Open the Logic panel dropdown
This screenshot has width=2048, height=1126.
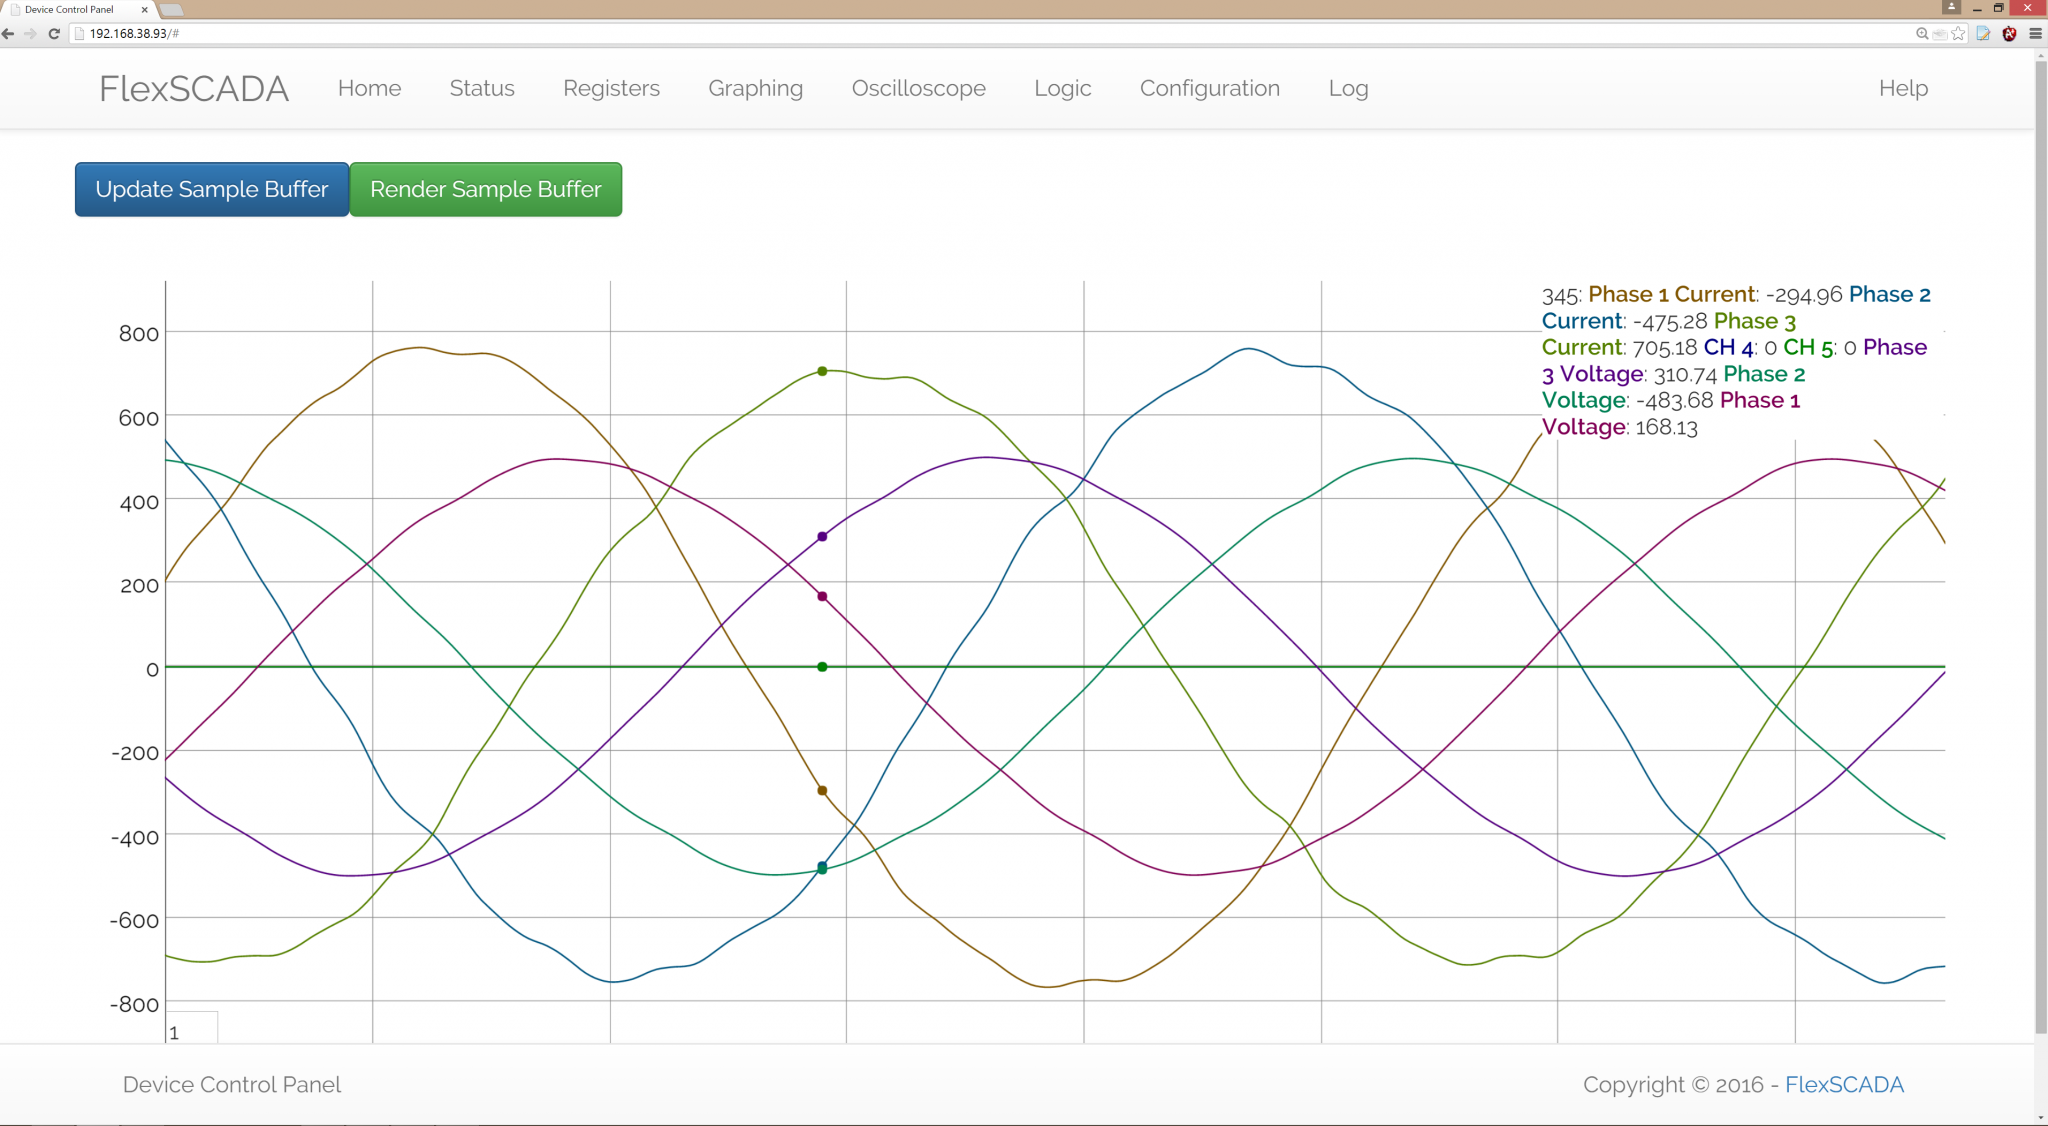pyautogui.click(x=1062, y=87)
